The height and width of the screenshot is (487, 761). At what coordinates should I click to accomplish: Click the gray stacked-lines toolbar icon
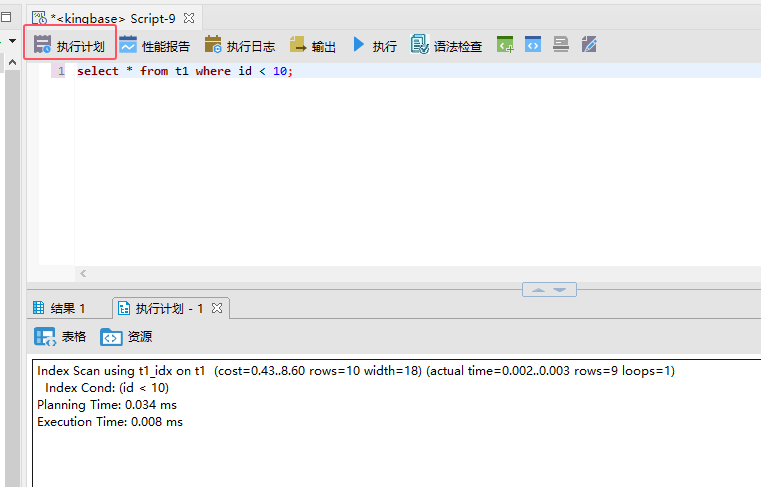[x=561, y=45]
